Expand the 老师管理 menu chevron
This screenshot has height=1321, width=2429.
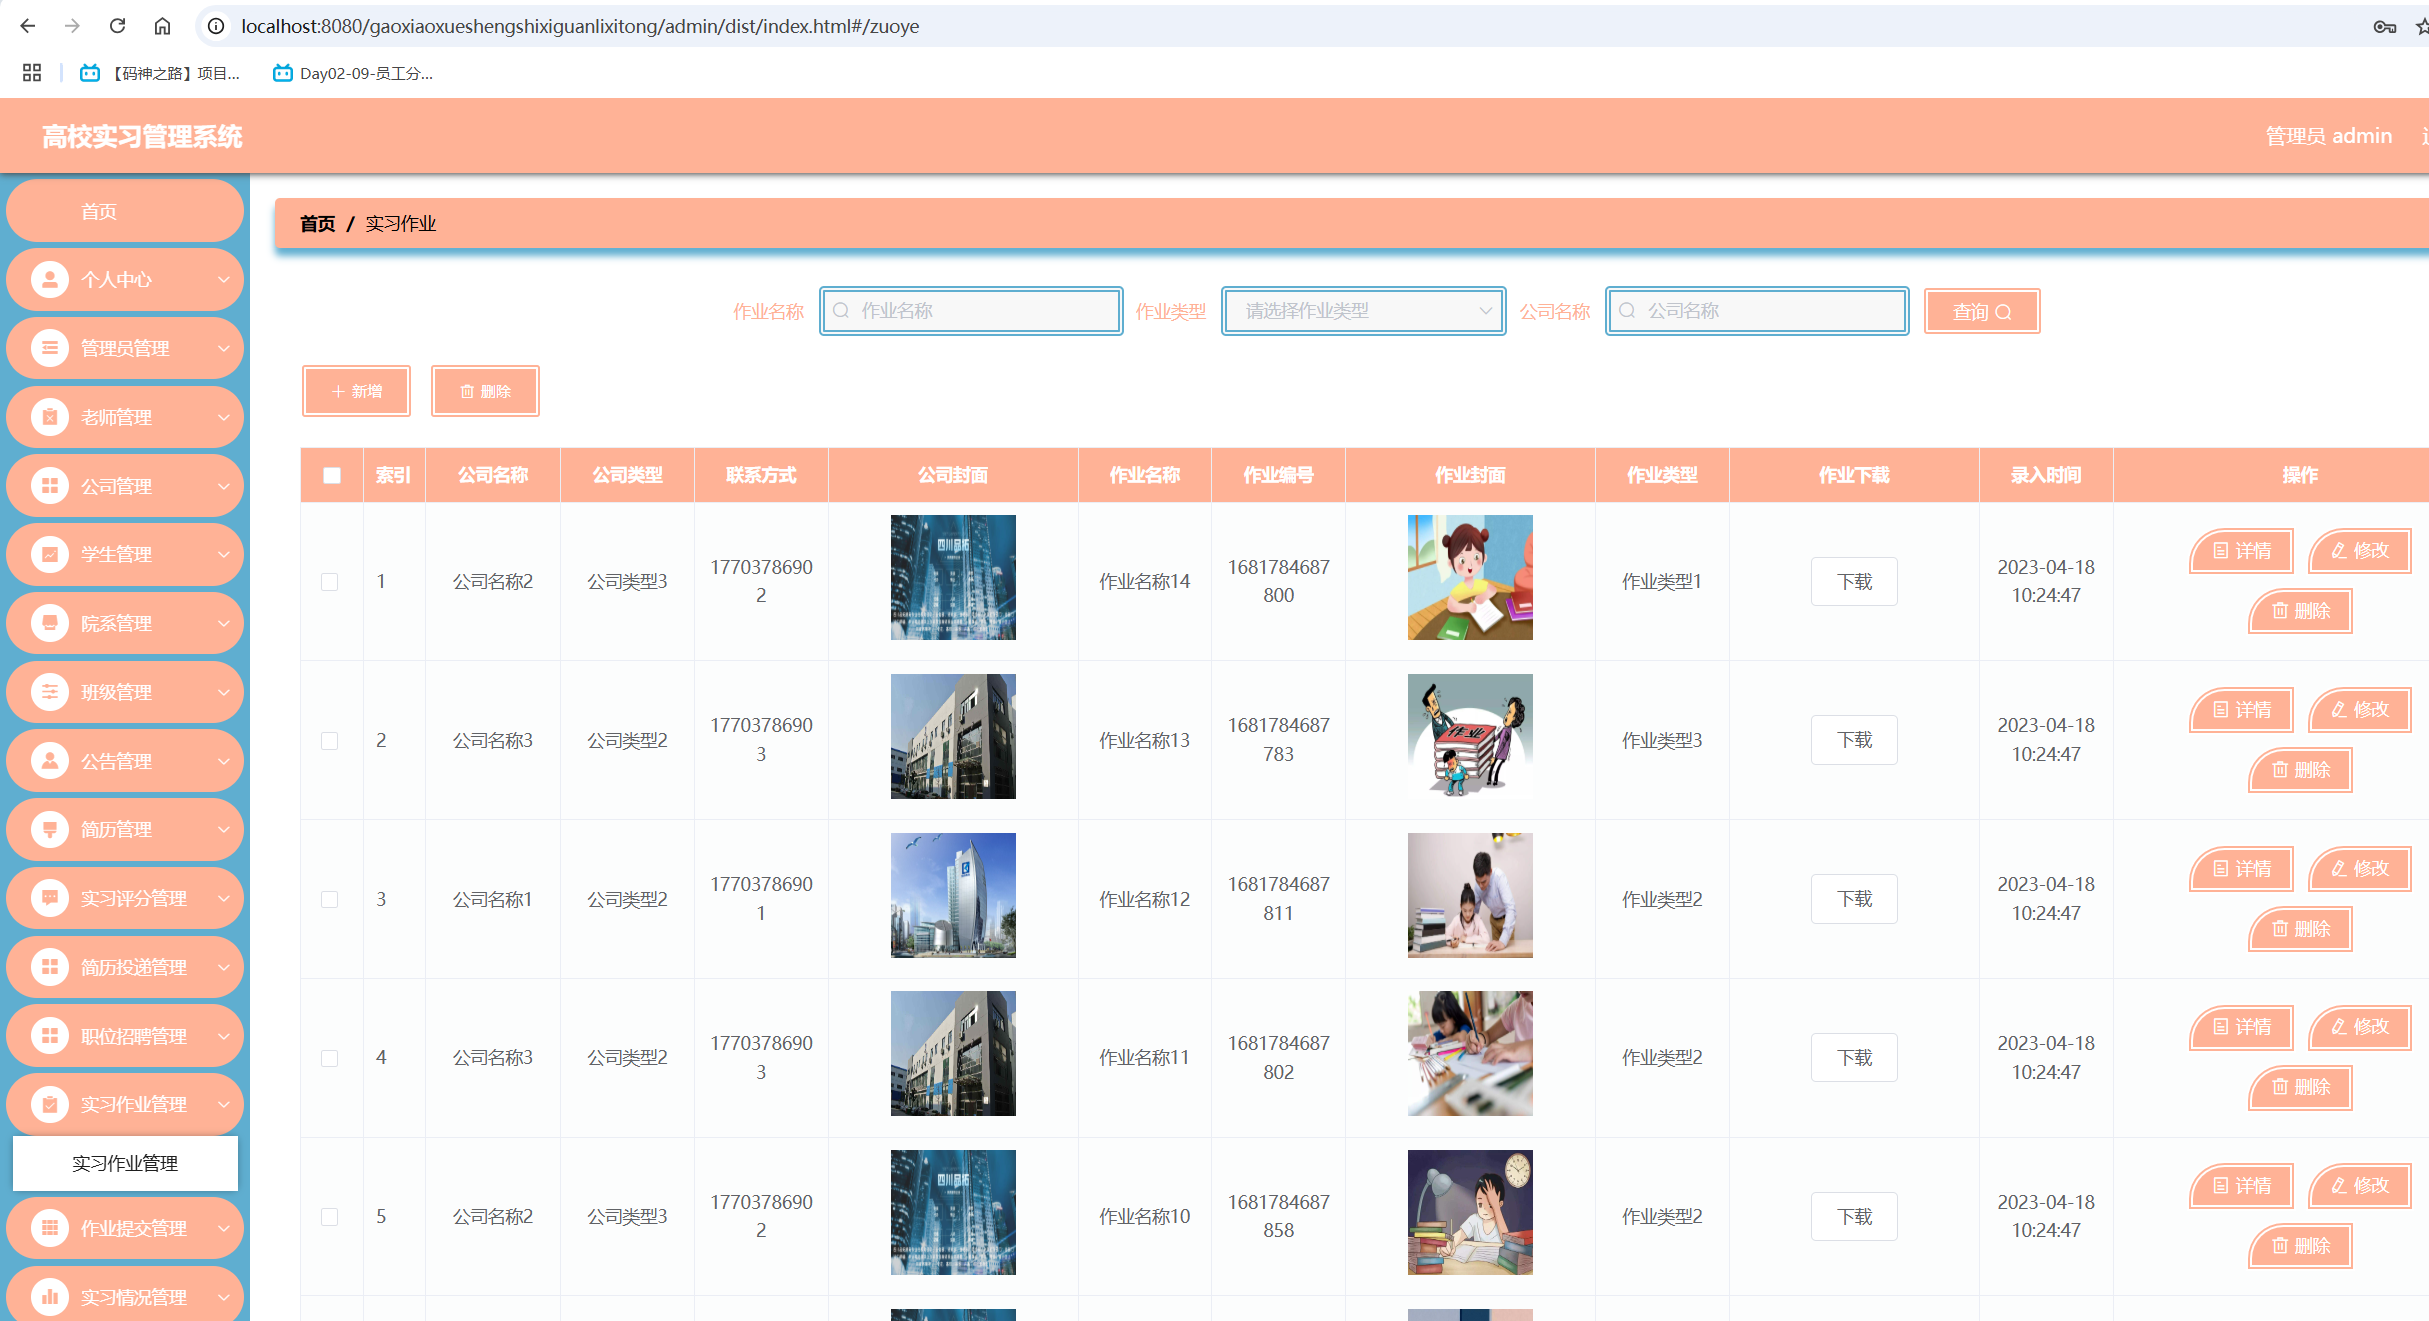(224, 418)
